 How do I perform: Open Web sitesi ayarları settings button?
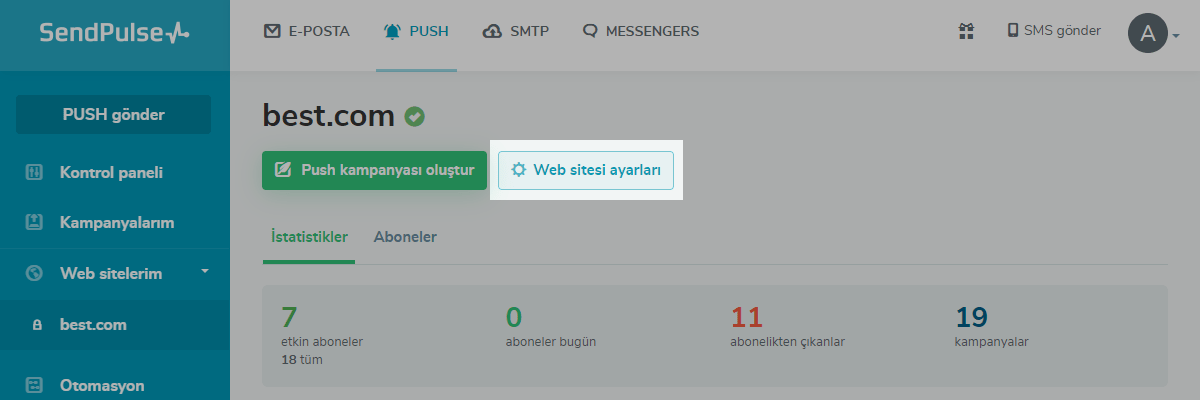click(586, 170)
